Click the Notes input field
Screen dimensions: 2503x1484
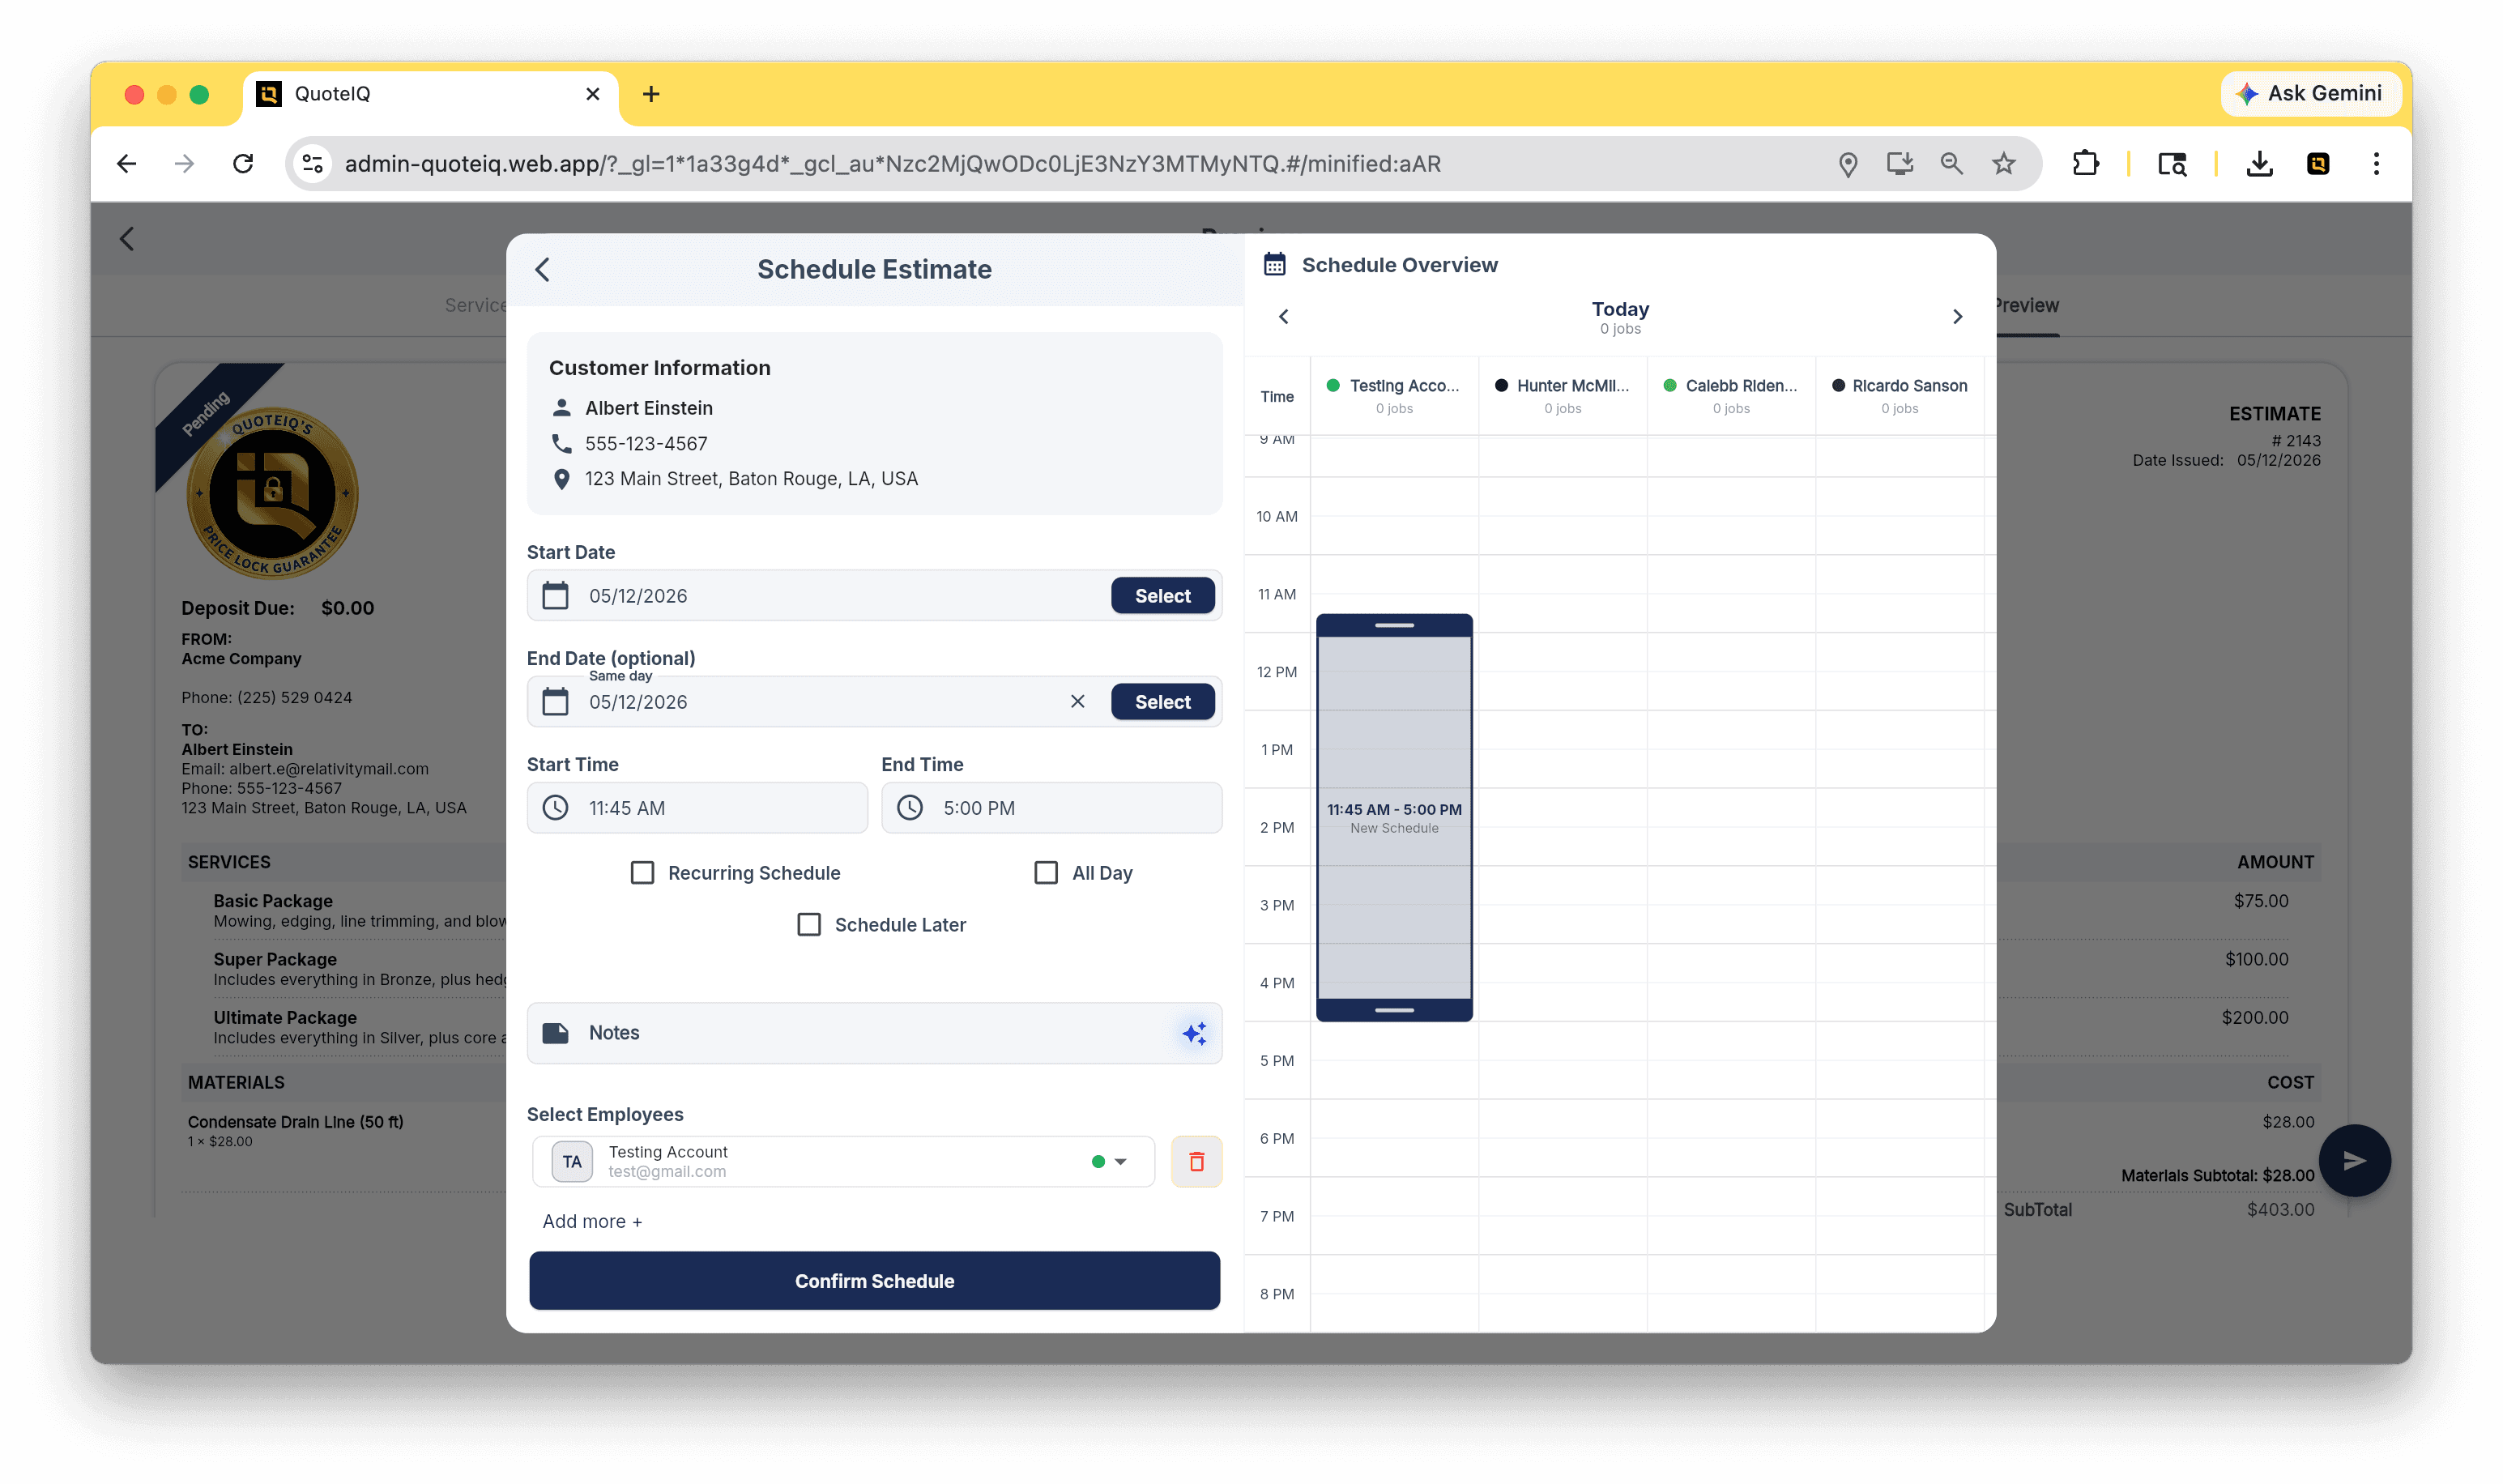pos(874,1033)
